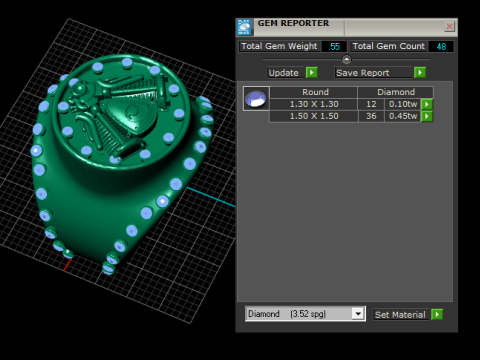The width and height of the screenshot is (480, 360).
Task: Click the green arrow beside Set Material
Action: pos(437,314)
